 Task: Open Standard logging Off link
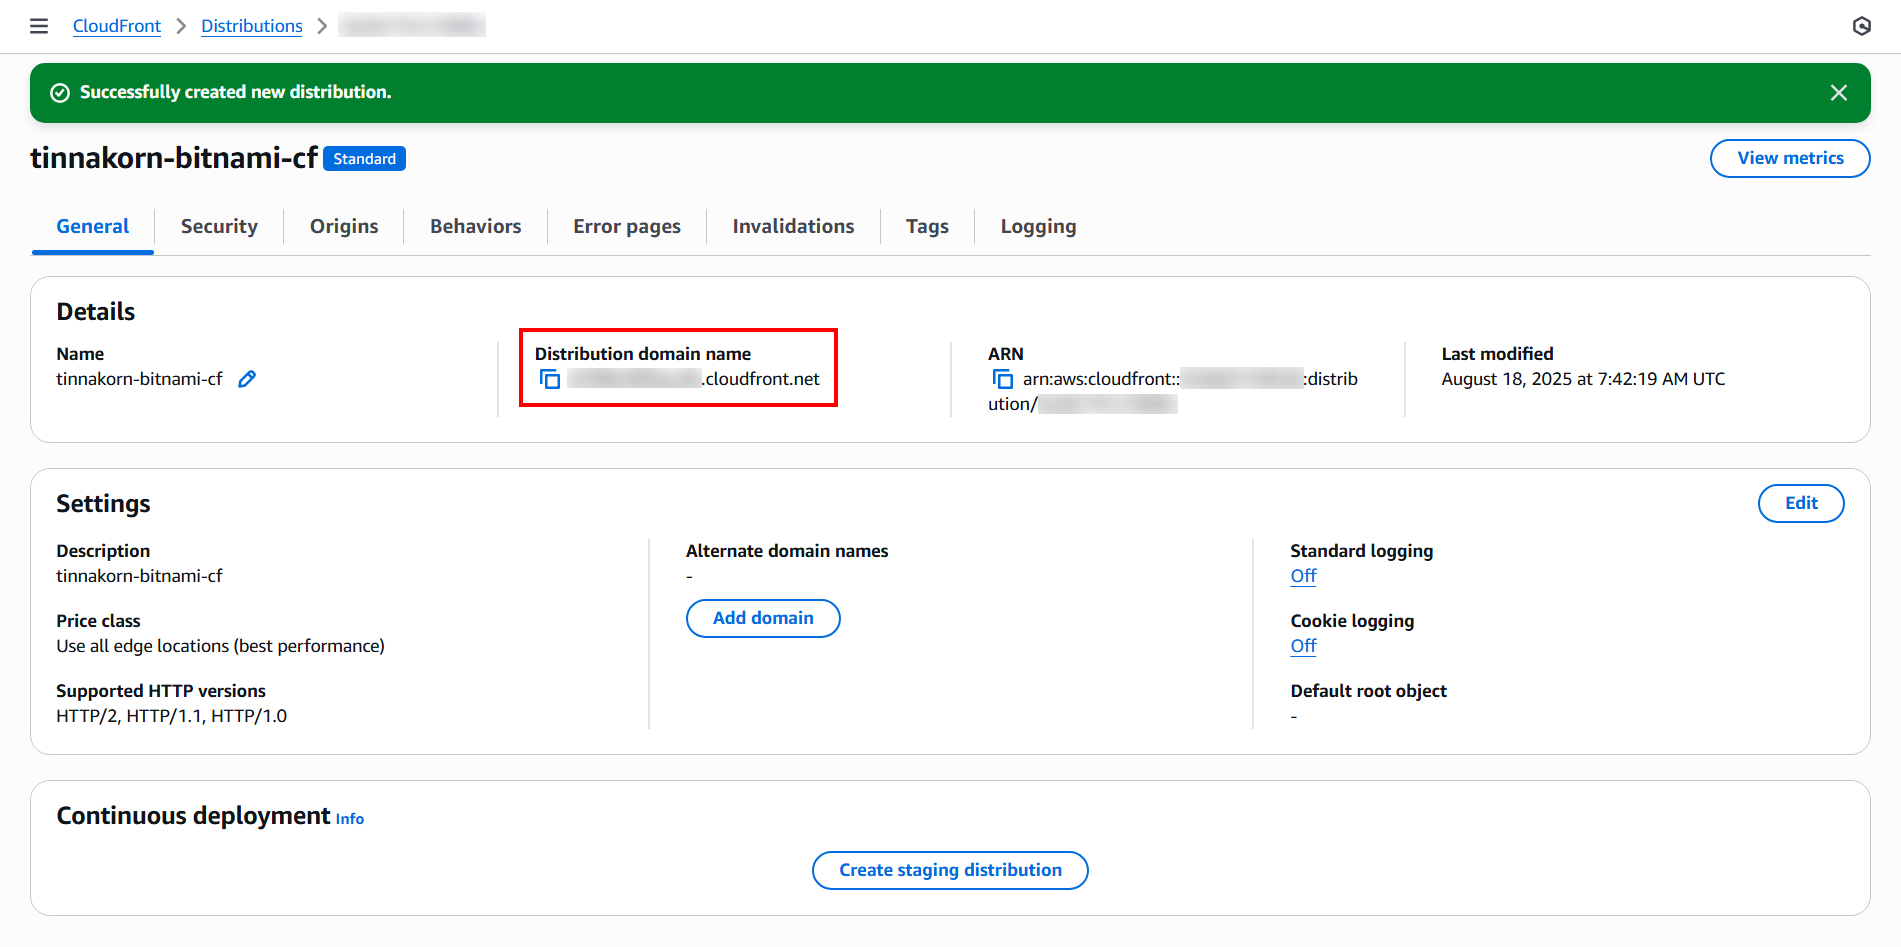(1303, 576)
